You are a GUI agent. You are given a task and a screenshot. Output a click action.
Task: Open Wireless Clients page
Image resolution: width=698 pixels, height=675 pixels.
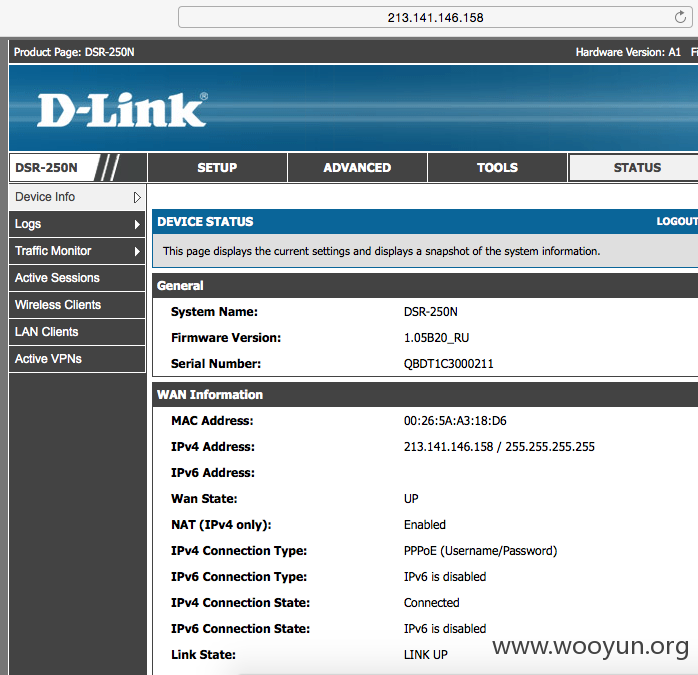click(x=77, y=305)
